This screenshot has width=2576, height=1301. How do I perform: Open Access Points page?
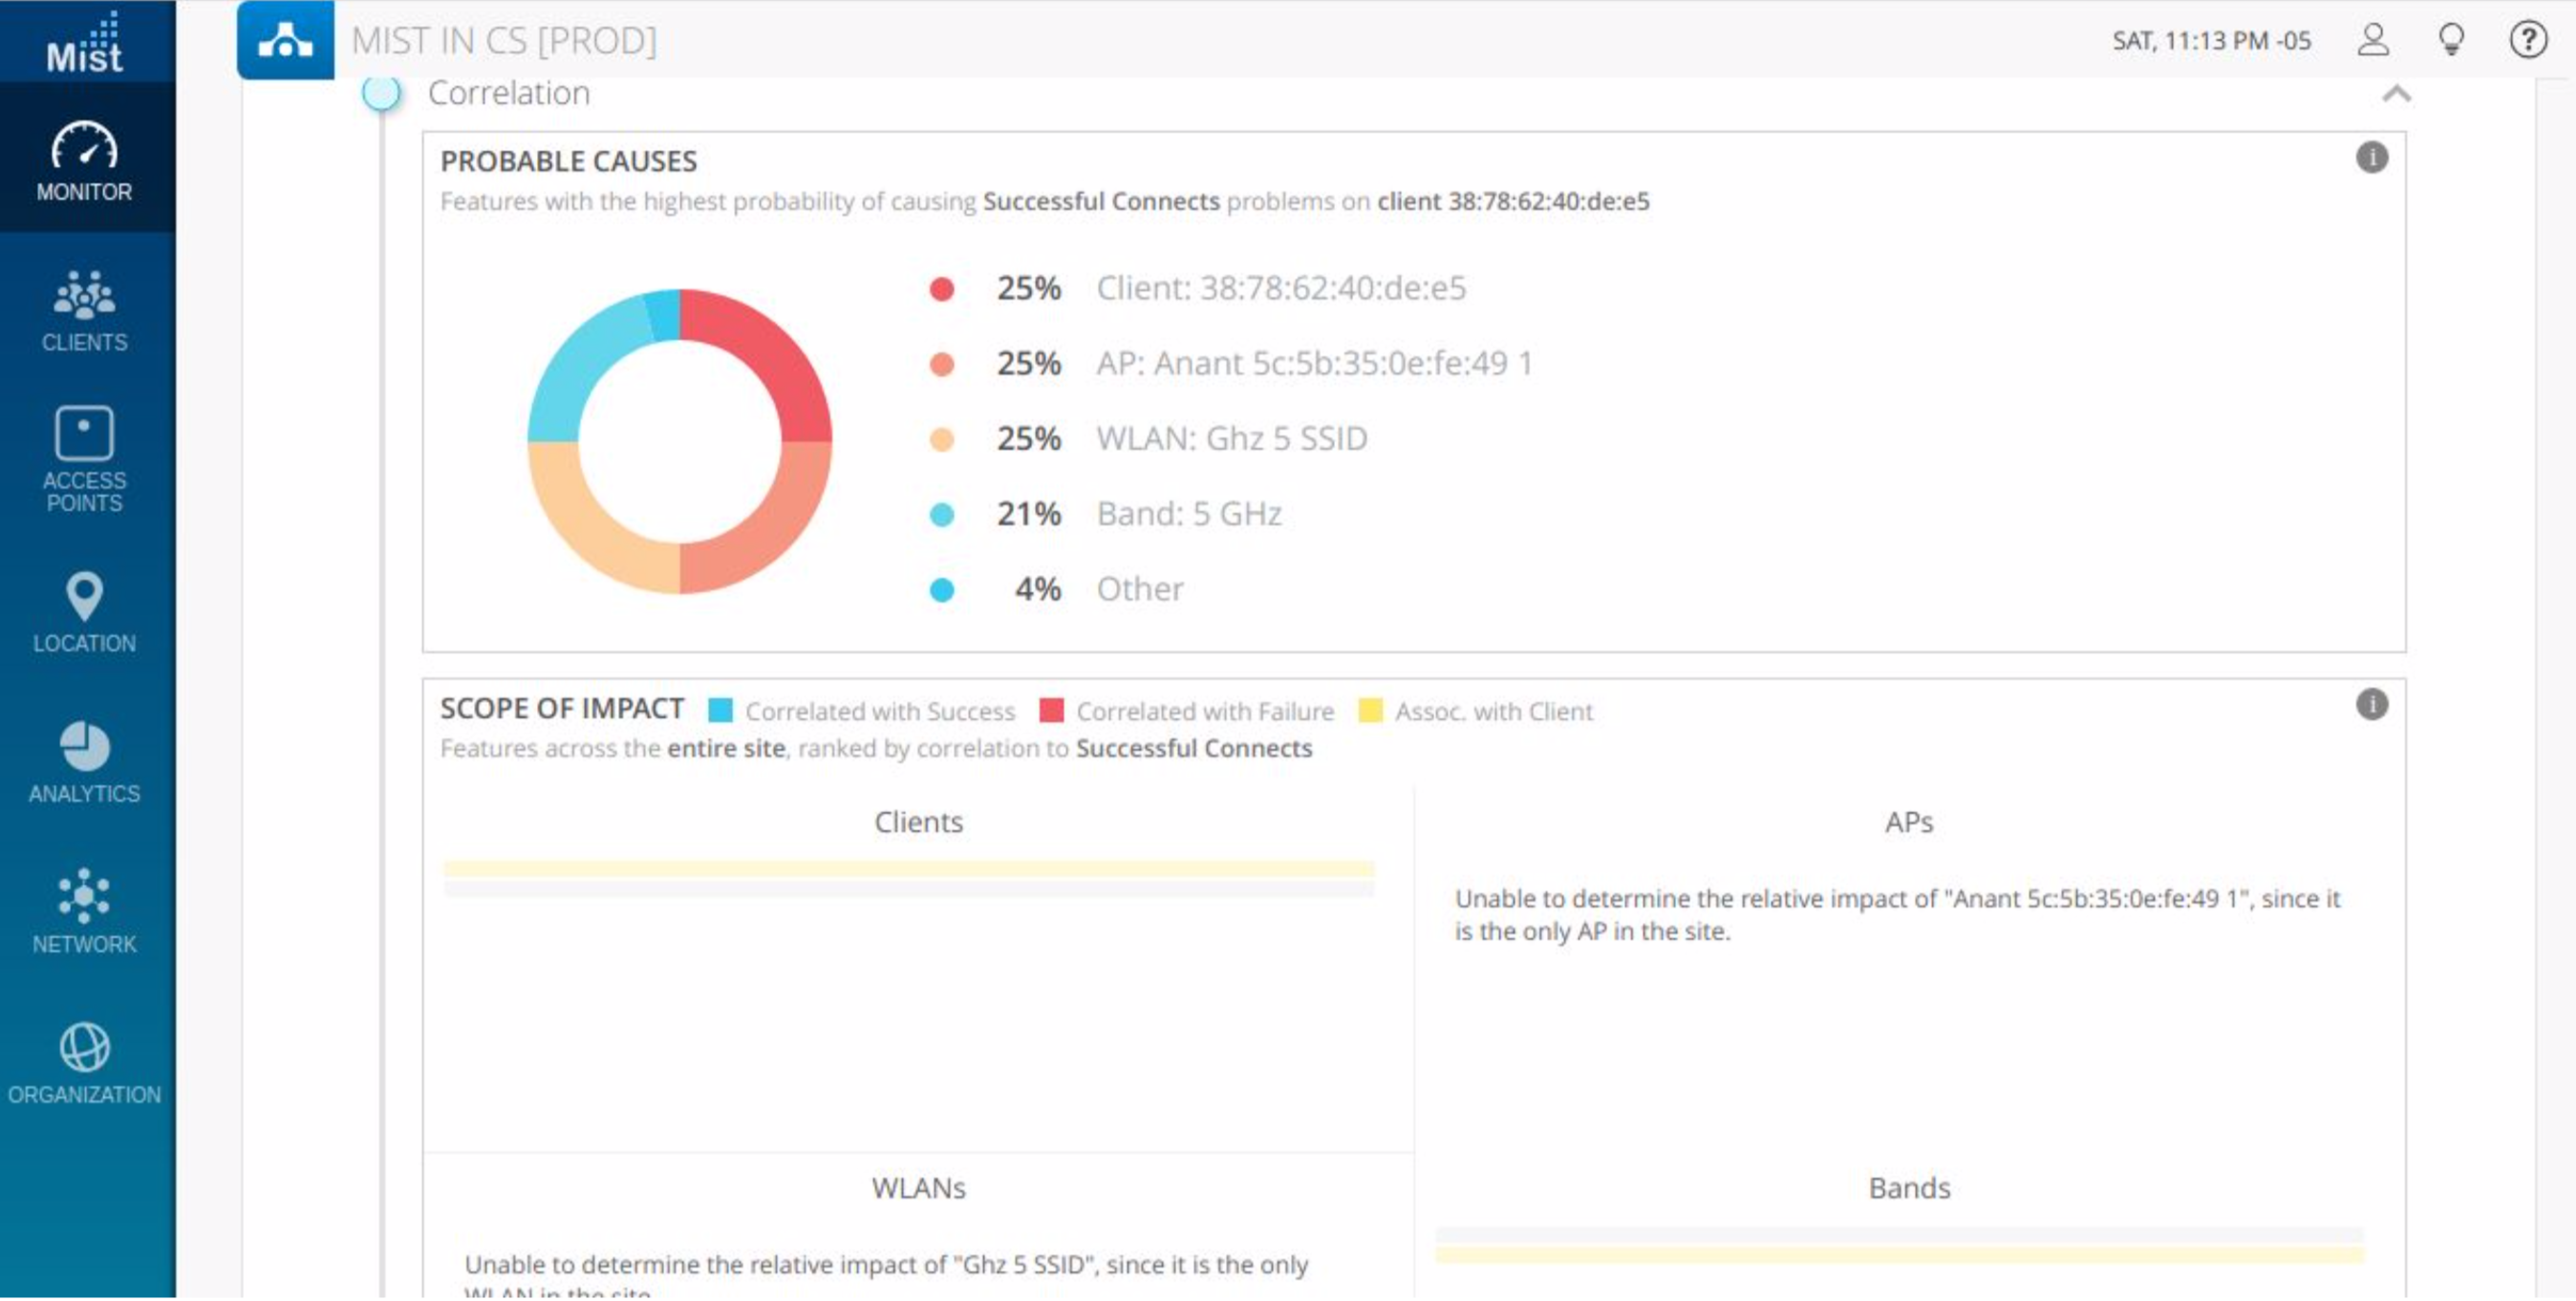(x=85, y=460)
